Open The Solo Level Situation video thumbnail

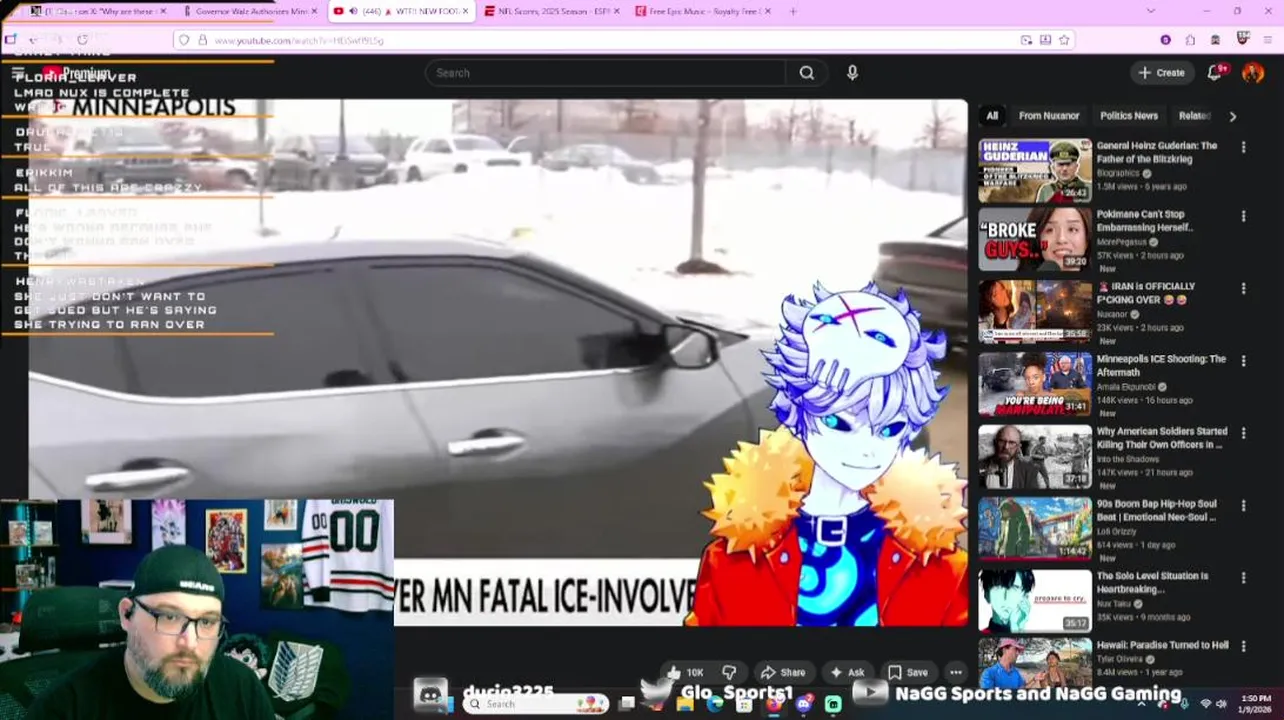pos(1035,601)
